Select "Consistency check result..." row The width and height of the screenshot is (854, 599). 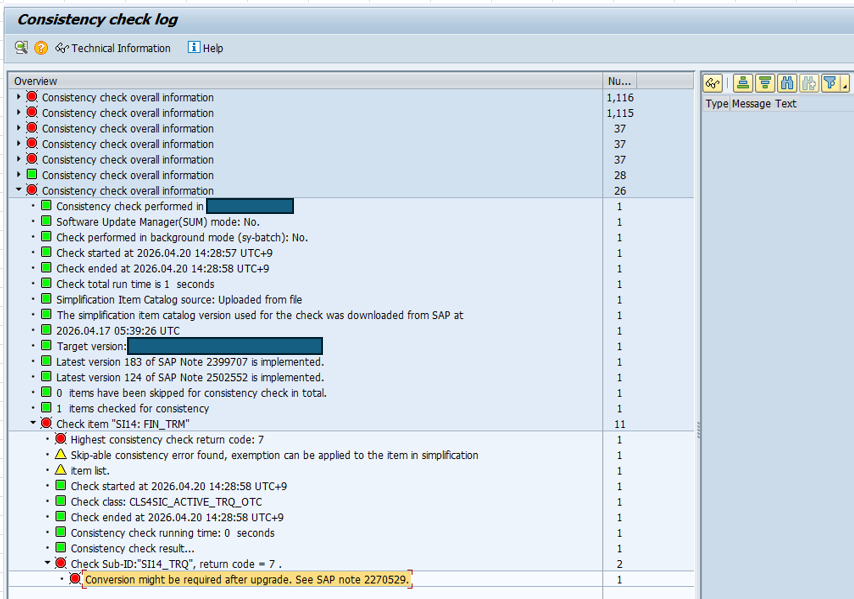(132, 548)
